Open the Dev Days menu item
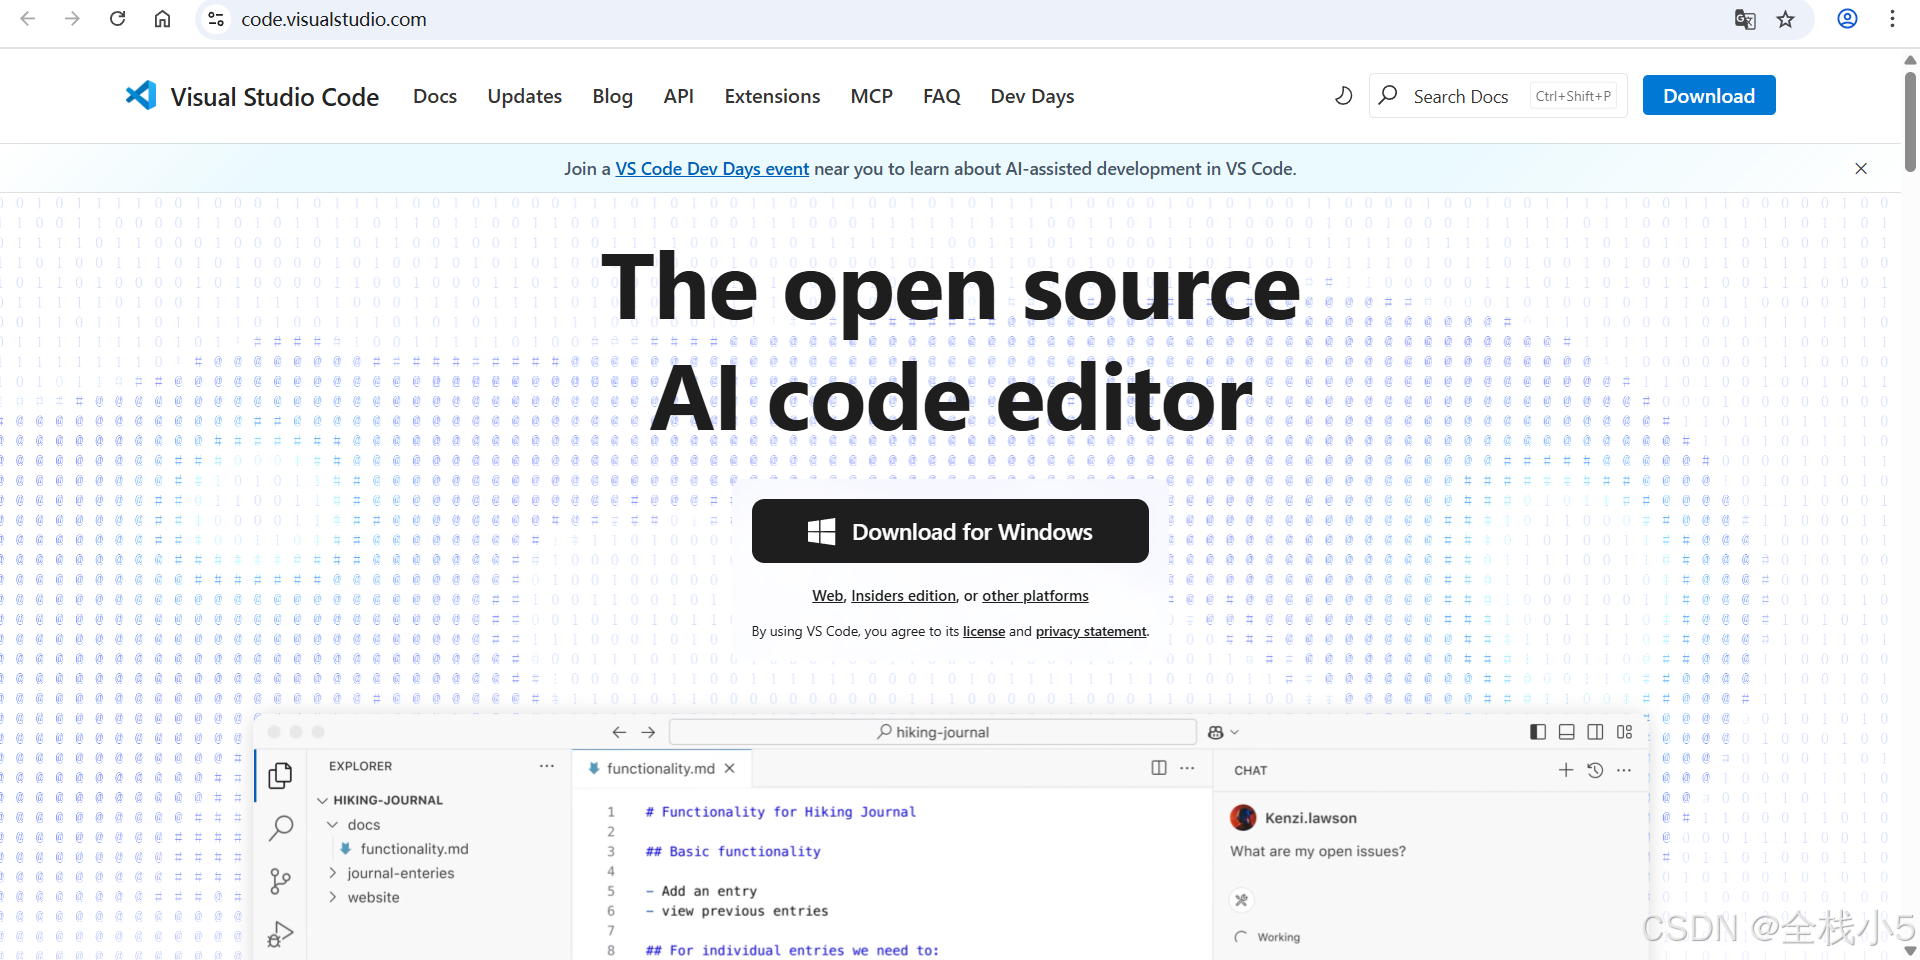 point(1032,96)
